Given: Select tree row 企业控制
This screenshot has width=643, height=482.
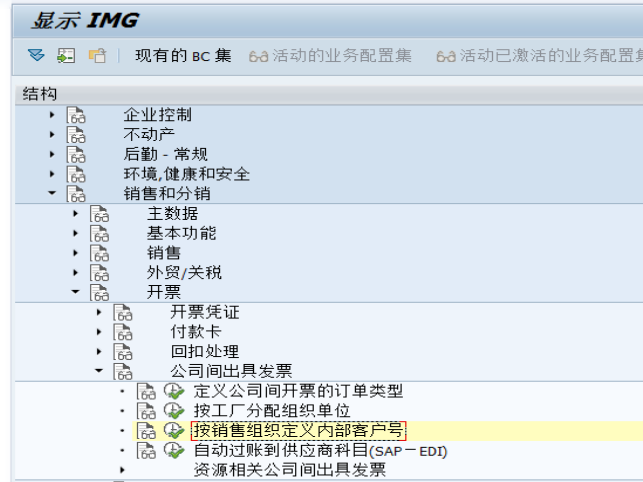Looking at the screenshot, I should tap(329, 115).
